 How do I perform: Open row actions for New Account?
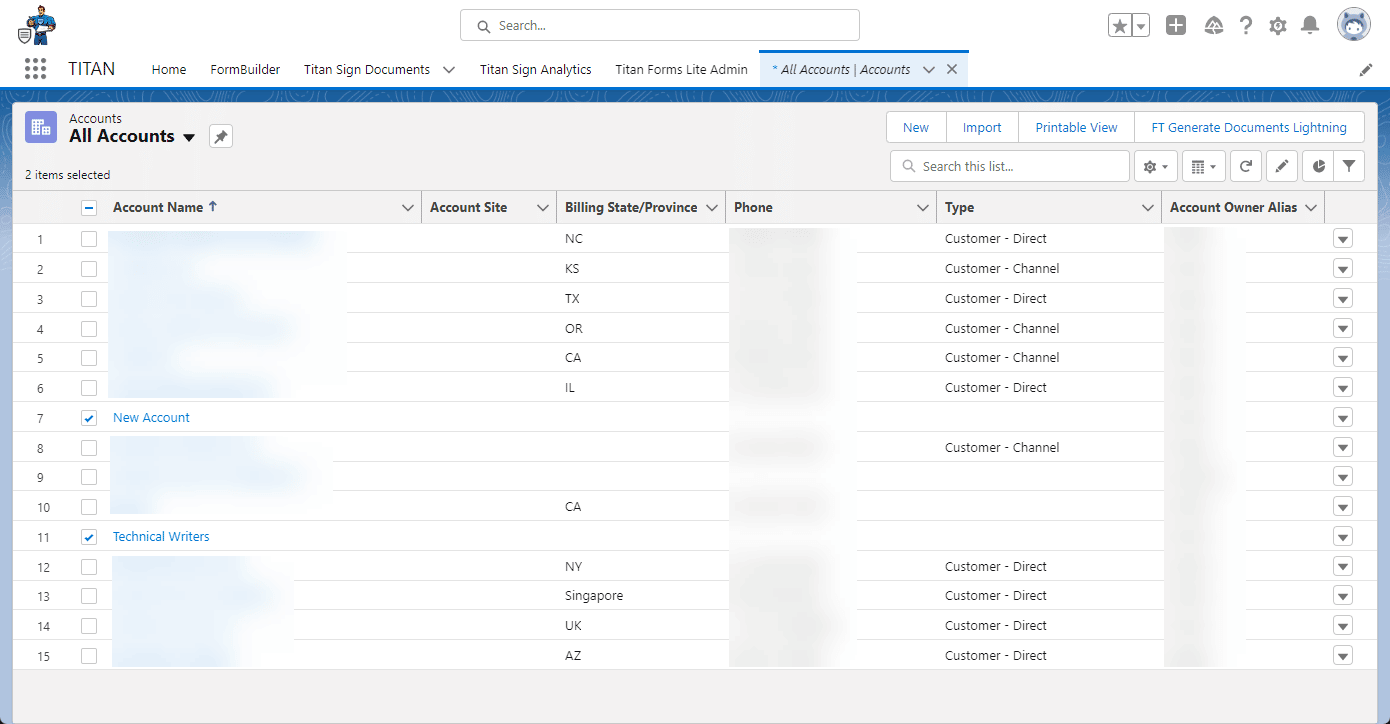1342,418
